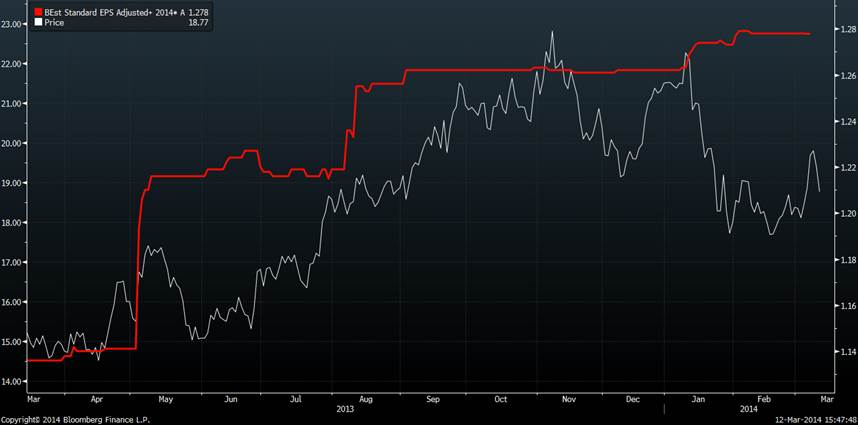This screenshot has width=858, height=425.
Task: Click the 23.00 label on left axis
Action: point(13,23)
